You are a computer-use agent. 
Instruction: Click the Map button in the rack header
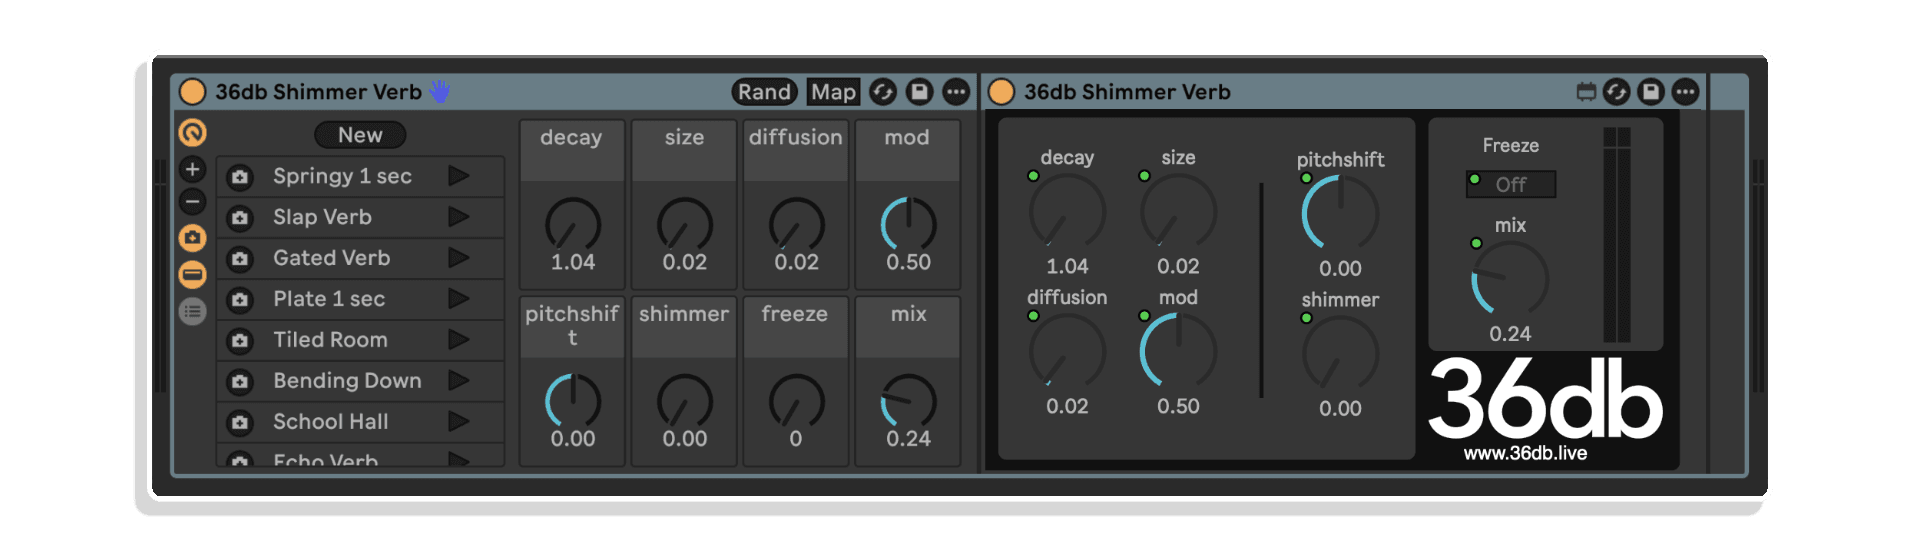pyautogui.click(x=833, y=92)
